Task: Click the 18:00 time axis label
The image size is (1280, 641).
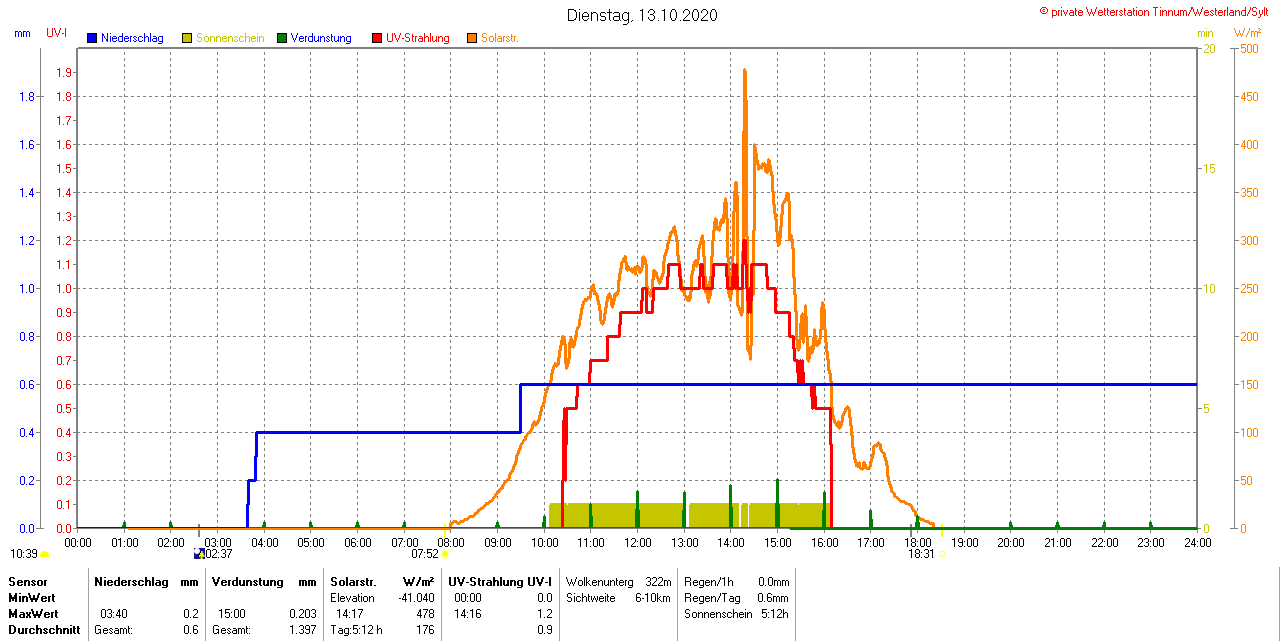Action: (917, 542)
